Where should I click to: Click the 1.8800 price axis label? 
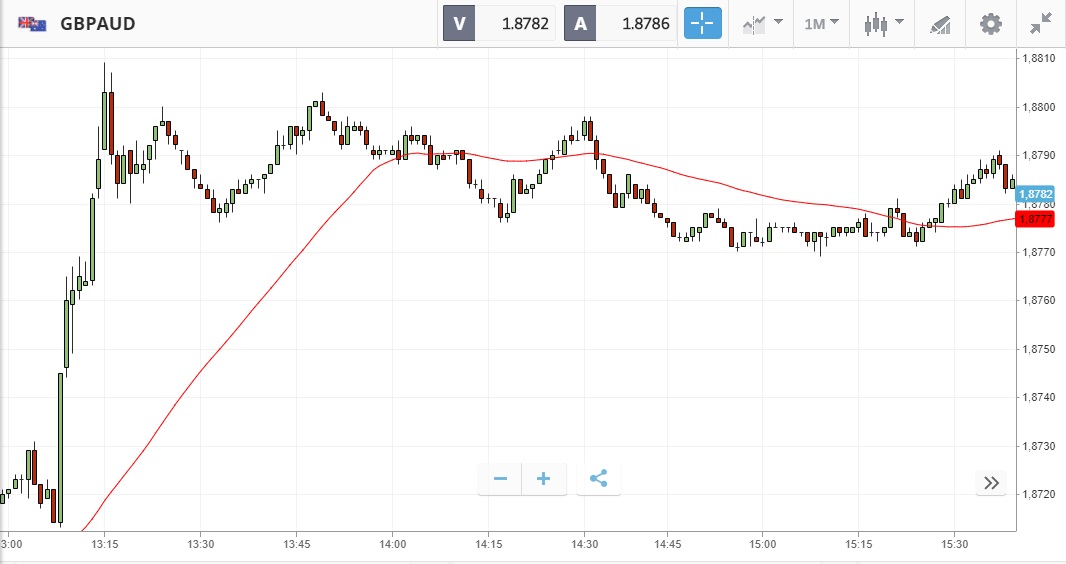pos(1039,107)
